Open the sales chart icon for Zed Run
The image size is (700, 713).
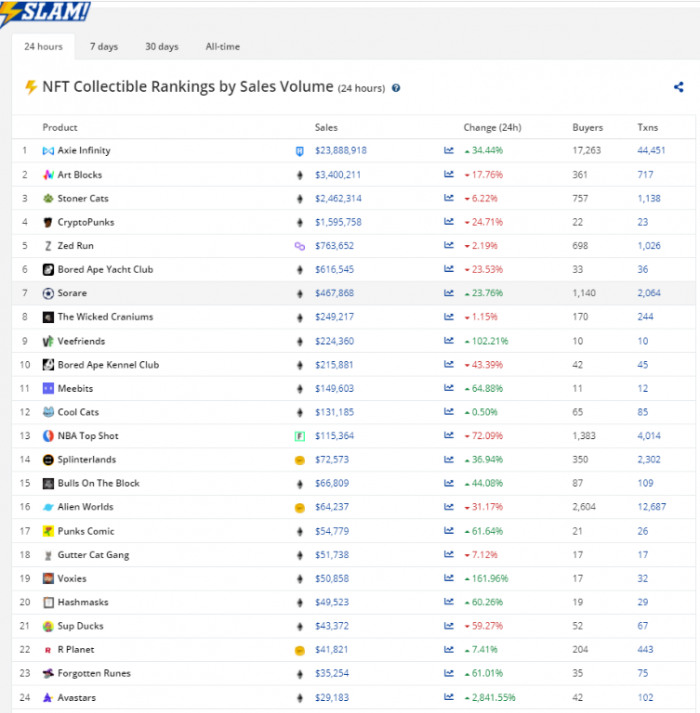pos(448,246)
